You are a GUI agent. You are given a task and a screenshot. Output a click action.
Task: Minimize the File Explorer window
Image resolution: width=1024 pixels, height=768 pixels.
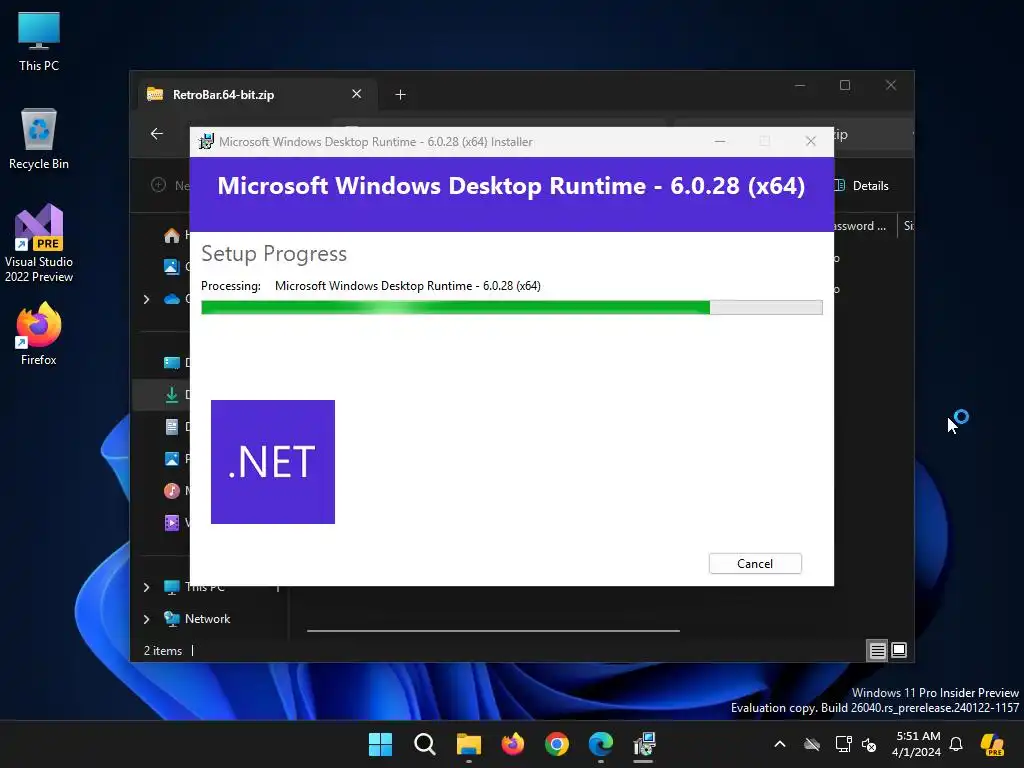(x=800, y=86)
